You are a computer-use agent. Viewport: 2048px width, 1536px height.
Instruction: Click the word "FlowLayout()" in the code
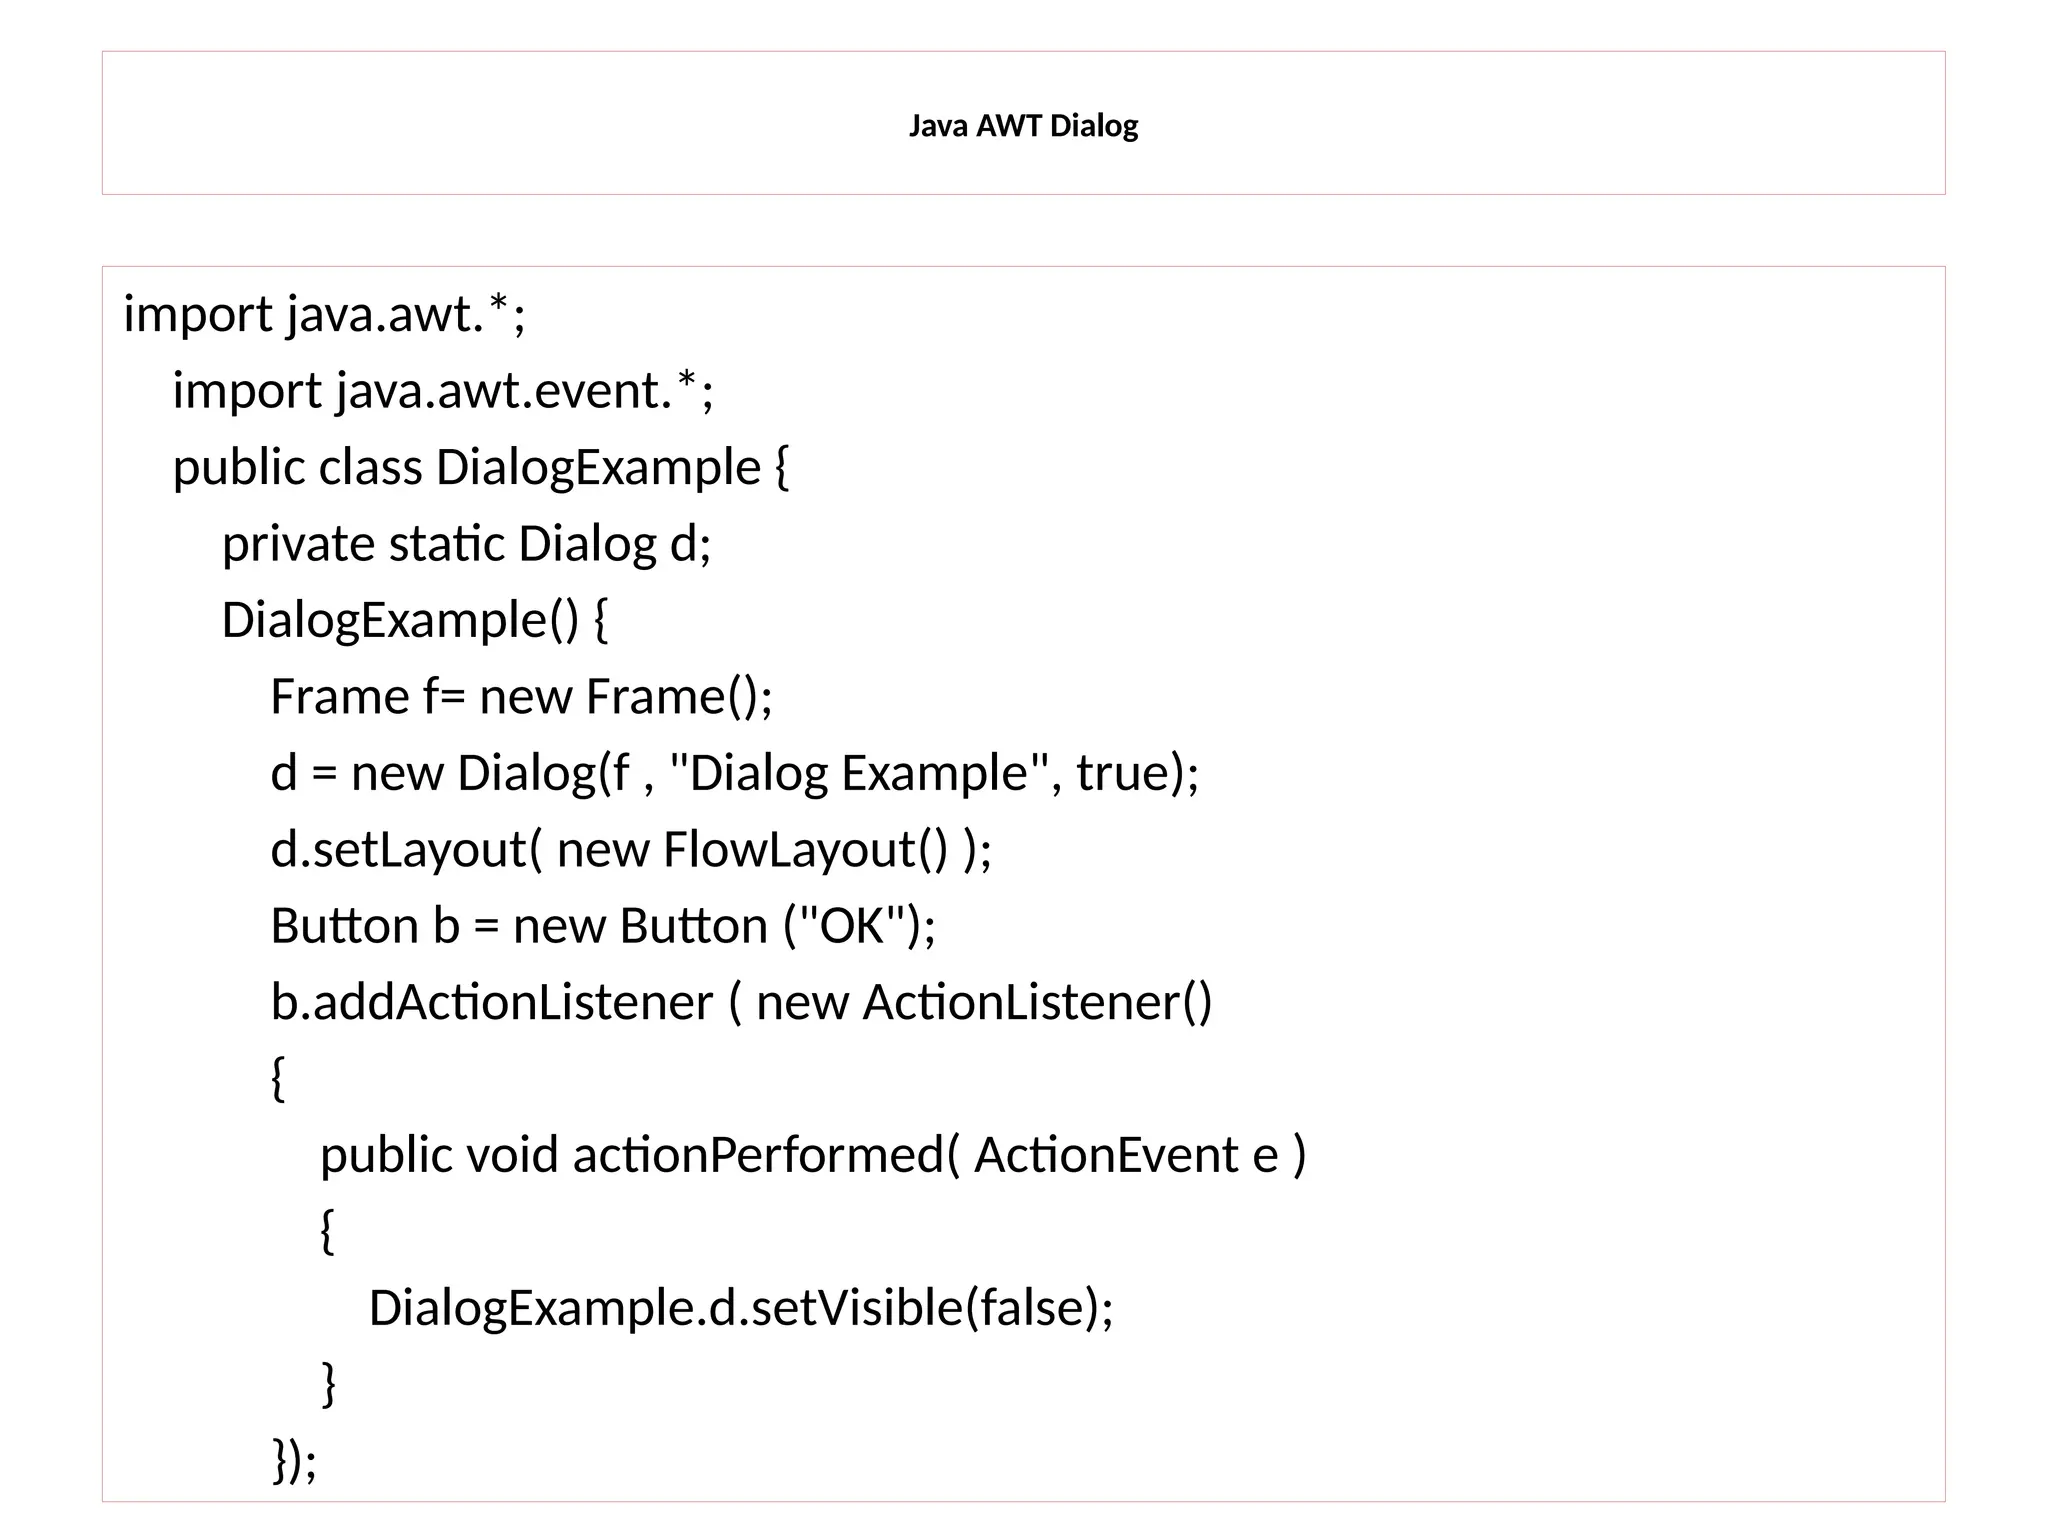coord(804,850)
